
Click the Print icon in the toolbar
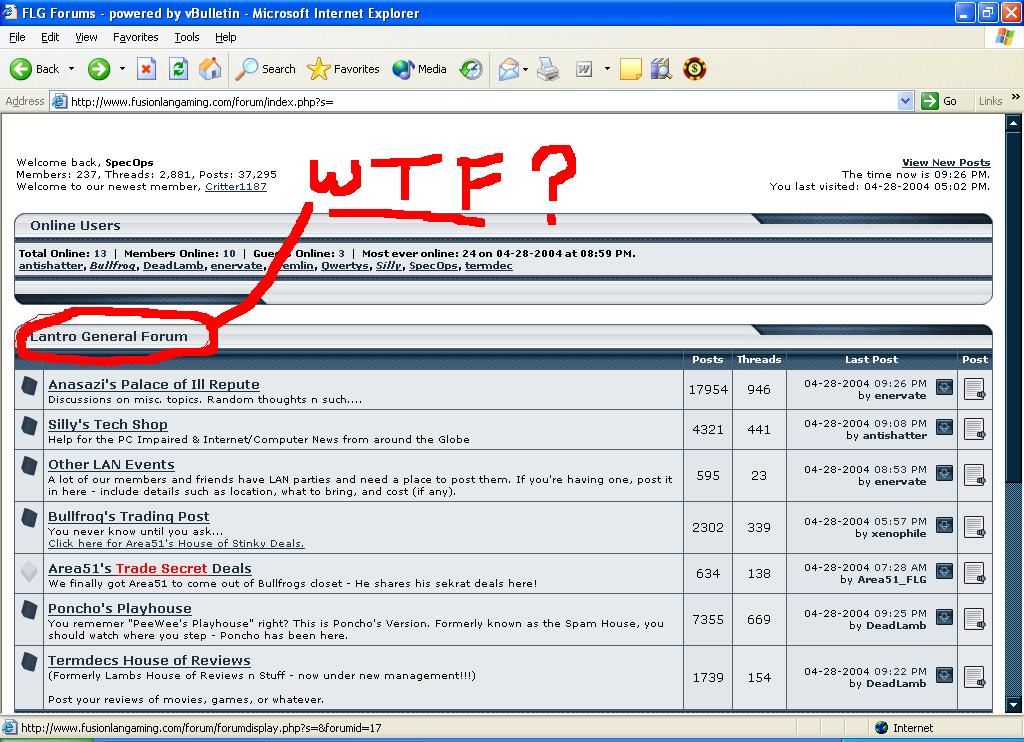tap(547, 69)
